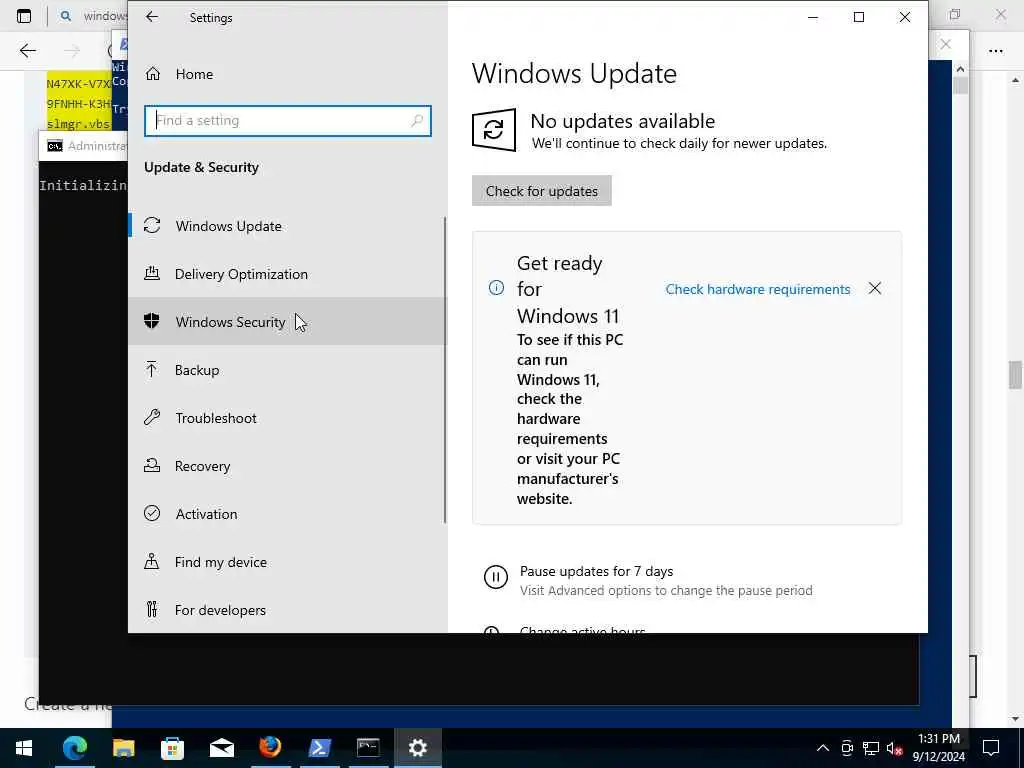1024x768 pixels.
Task: Click Check for updates button
Action: (541, 191)
